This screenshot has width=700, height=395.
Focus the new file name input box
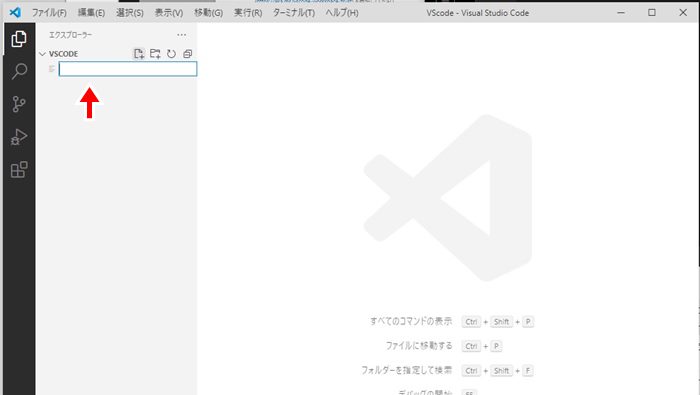[128, 69]
